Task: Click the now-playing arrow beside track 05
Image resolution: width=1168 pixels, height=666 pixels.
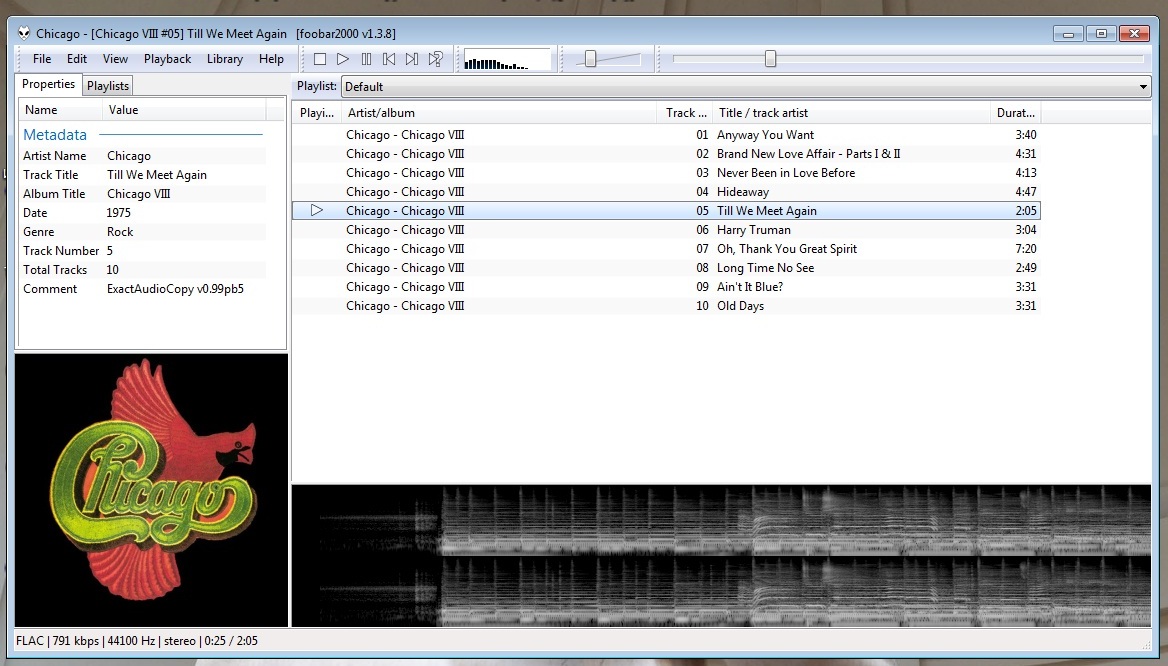Action: [317, 211]
